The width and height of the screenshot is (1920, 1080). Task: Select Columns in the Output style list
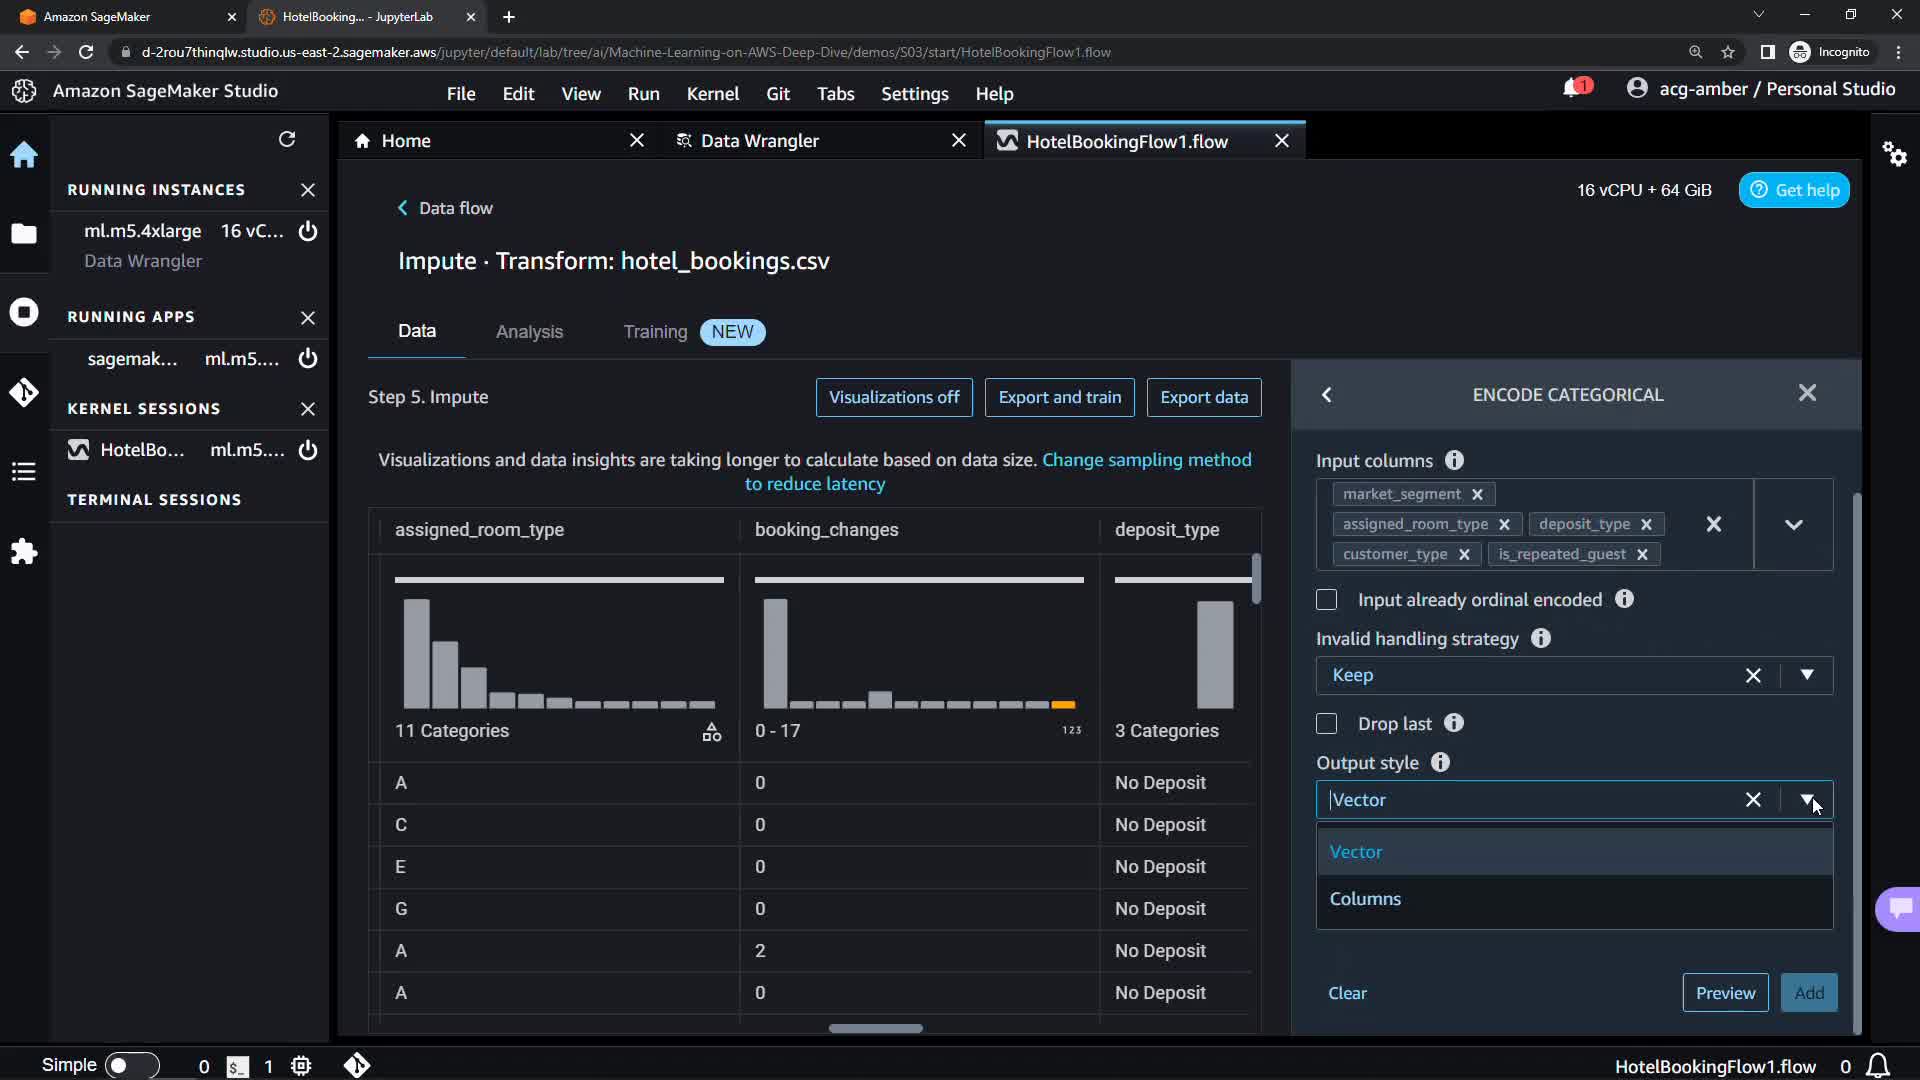click(1365, 899)
